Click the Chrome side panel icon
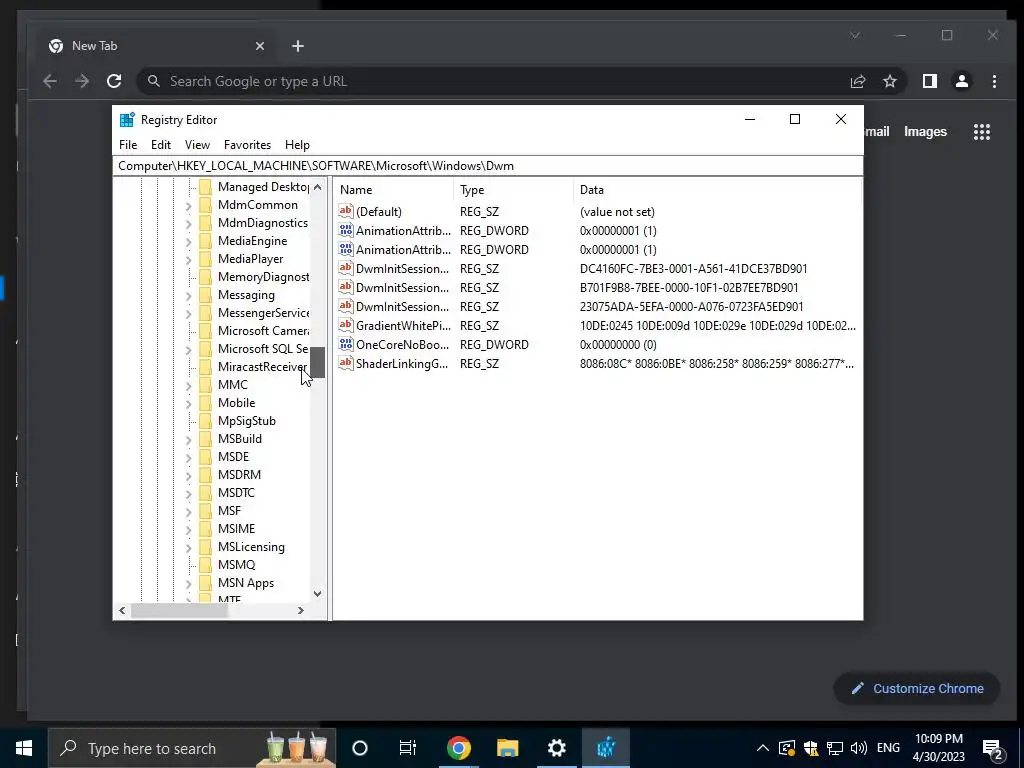This screenshot has height=768, width=1024. click(929, 81)
